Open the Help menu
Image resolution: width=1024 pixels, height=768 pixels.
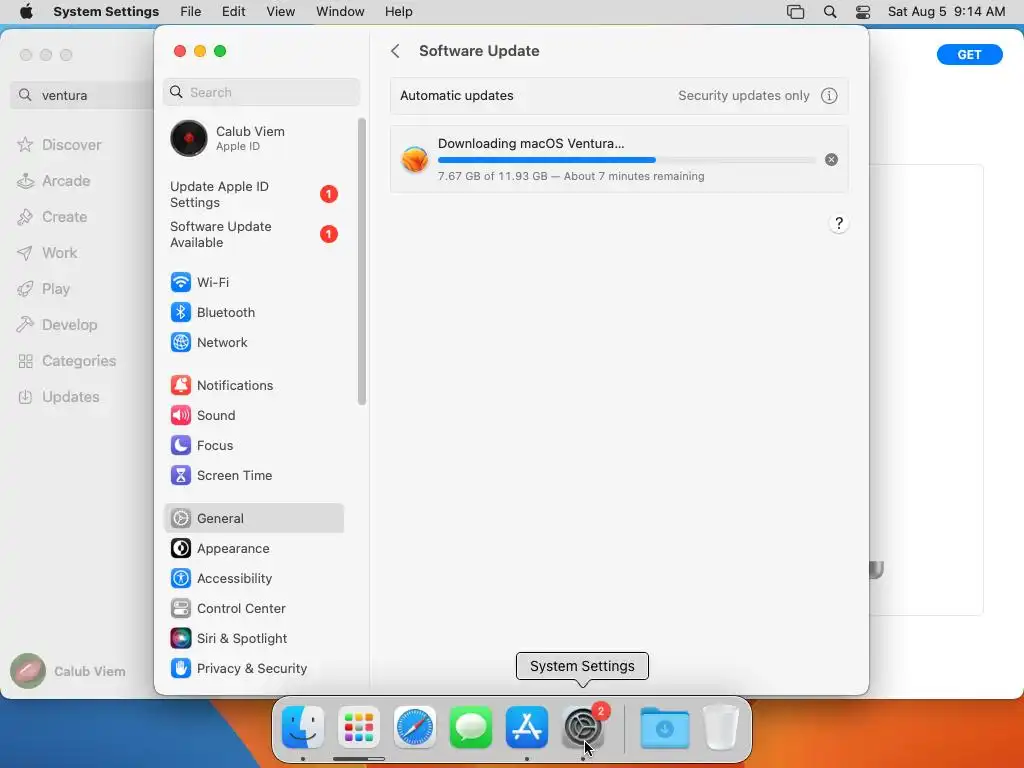tap(398, 12)
